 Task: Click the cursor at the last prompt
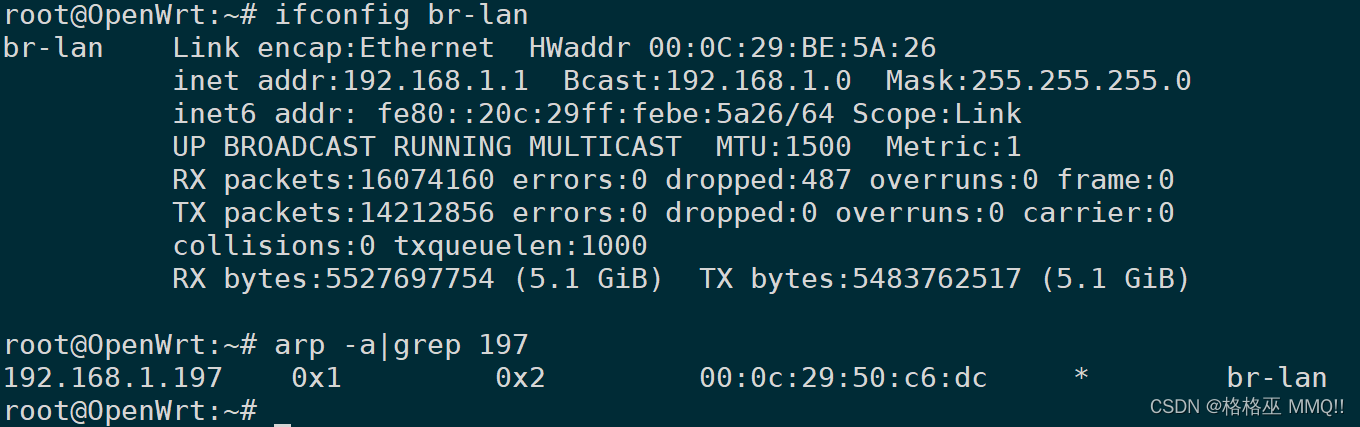coord(283,412)
